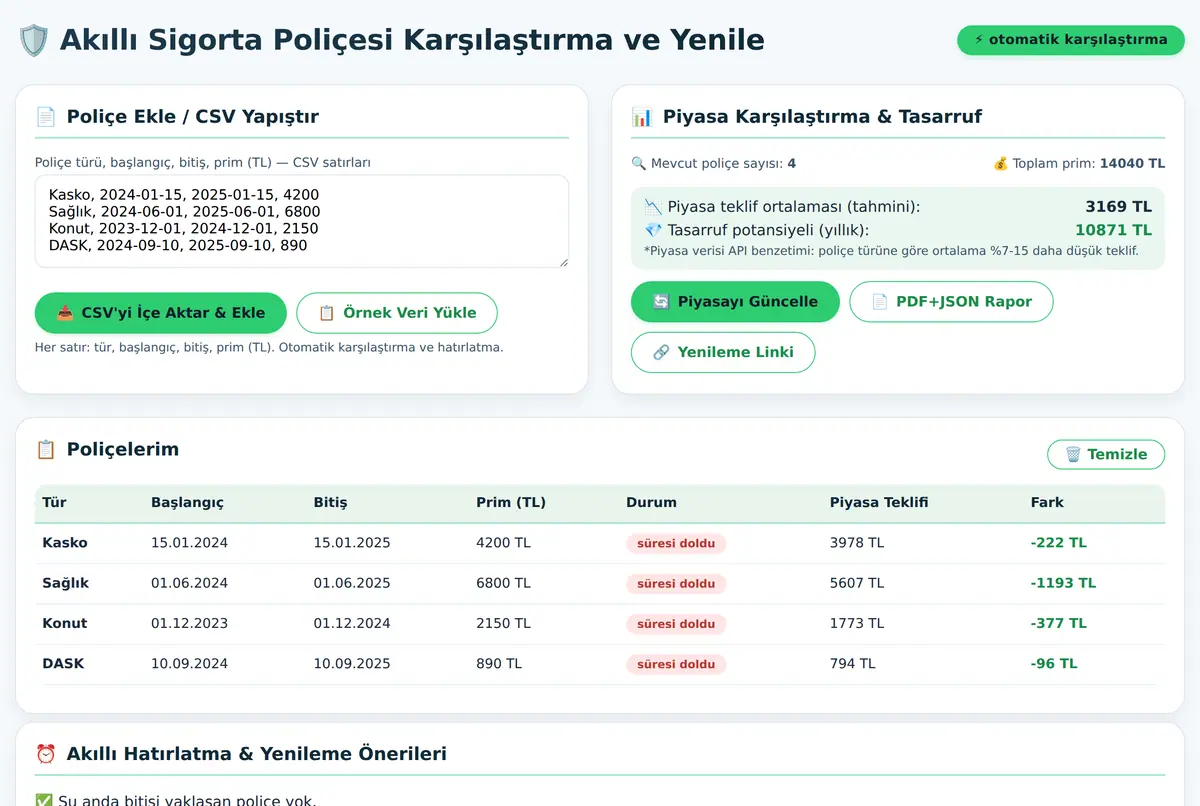Image resolution: width=1200 pixels, height=806 pixels.
Task: Click the 794 TL market offer cell
Action: pos(853,663)
